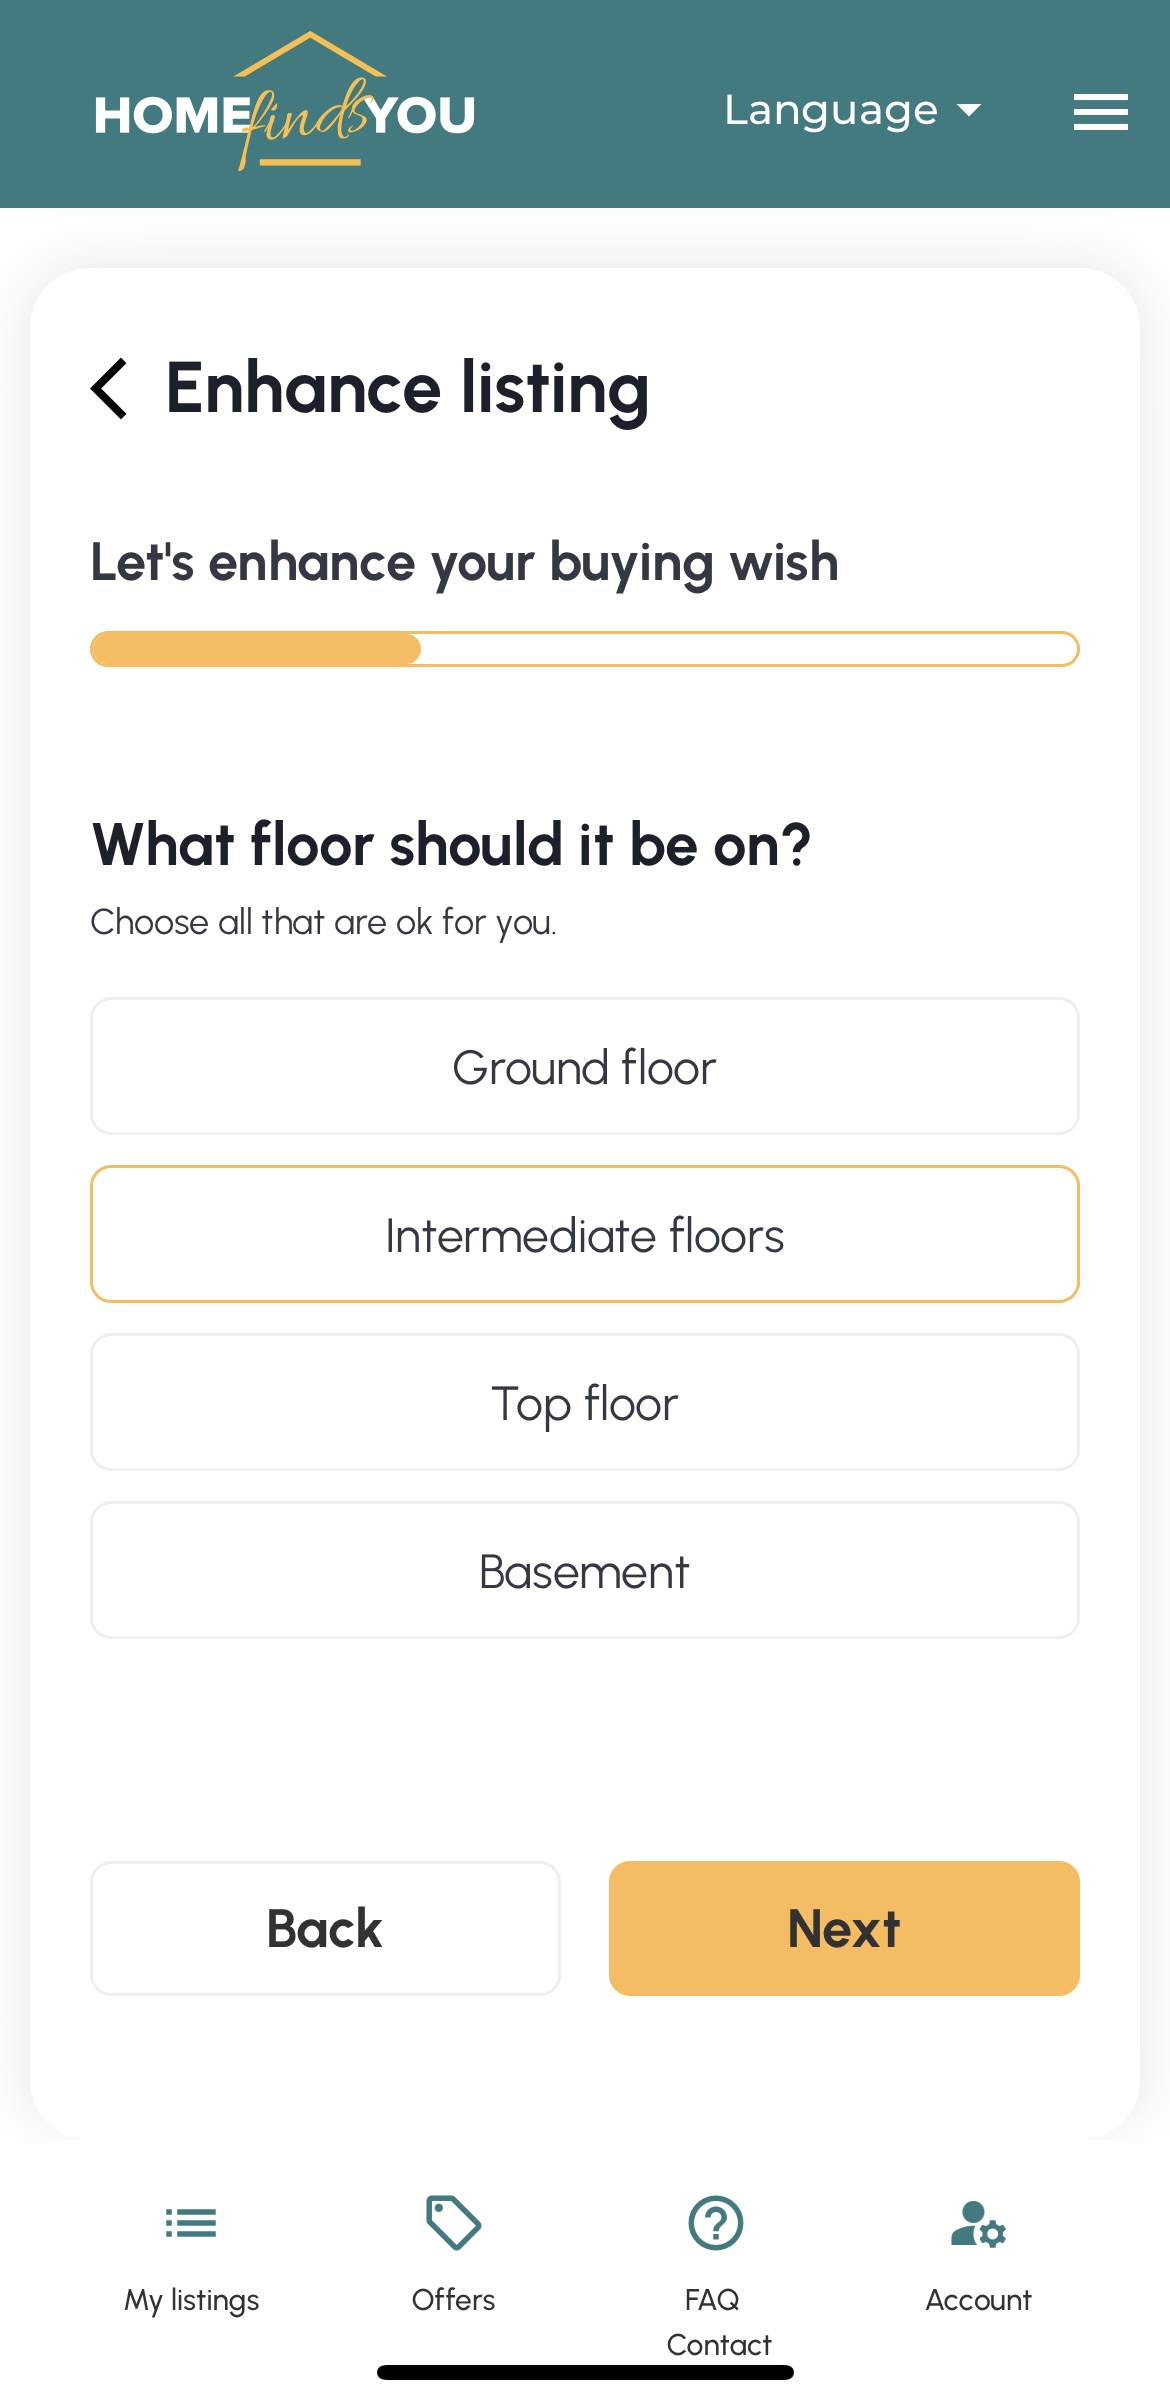The image size is (1170, 2404).
Task: Open the FAQ question mark icon
Action: (x=715, y=2223)
